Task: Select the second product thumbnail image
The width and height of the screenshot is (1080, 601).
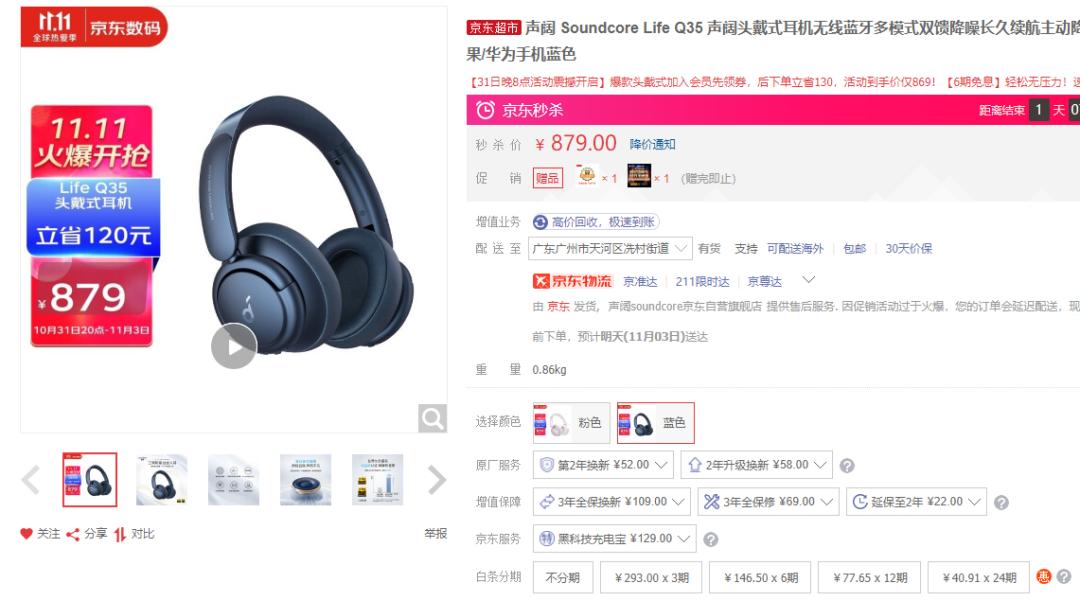Action: tap(162, 480)
